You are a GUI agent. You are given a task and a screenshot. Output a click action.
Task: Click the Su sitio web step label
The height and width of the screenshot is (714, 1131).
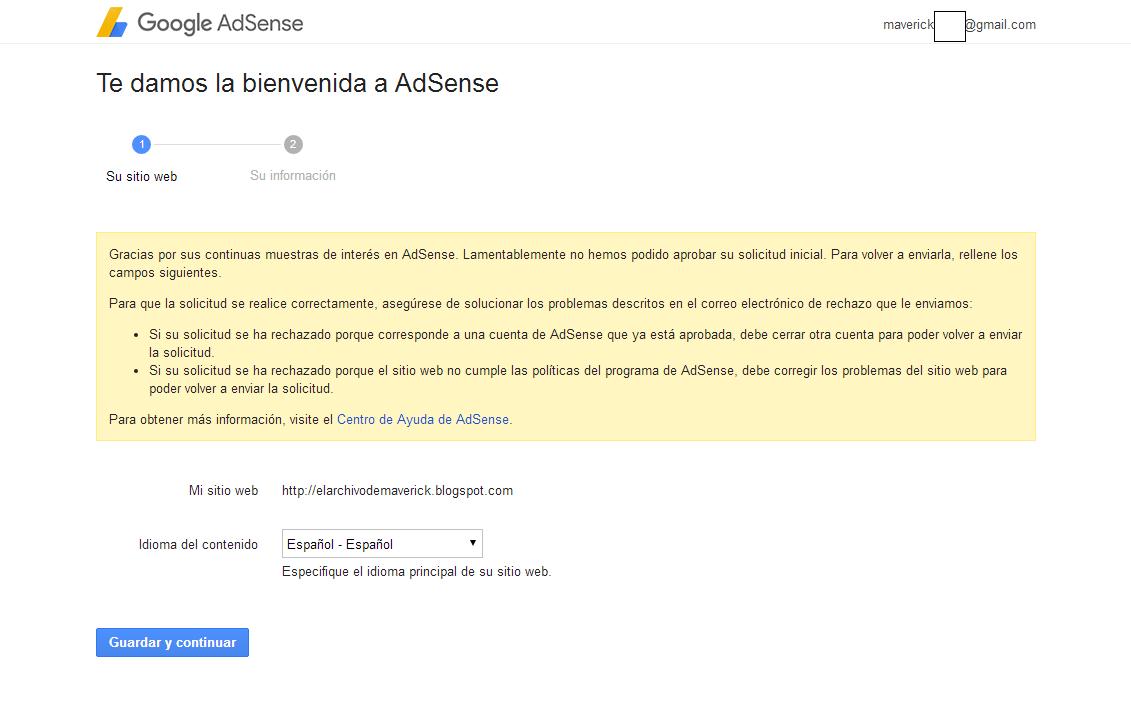(x=141, y=177)
